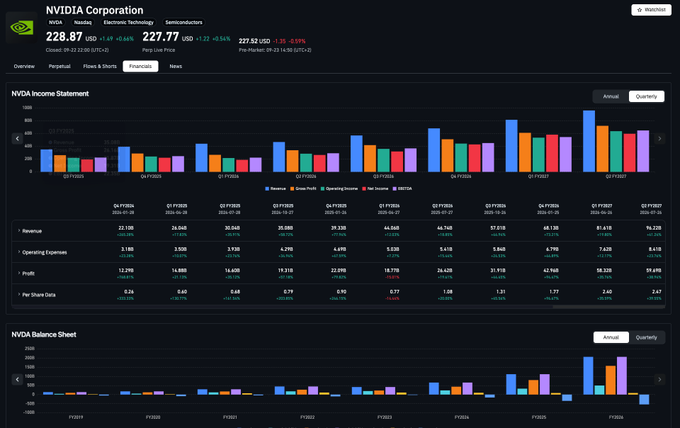Click Q1 FY2027 per share value 2.40

(607, 292)
